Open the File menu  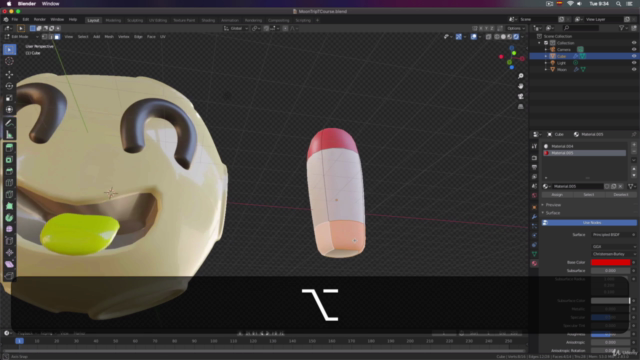tap(15, 20)
